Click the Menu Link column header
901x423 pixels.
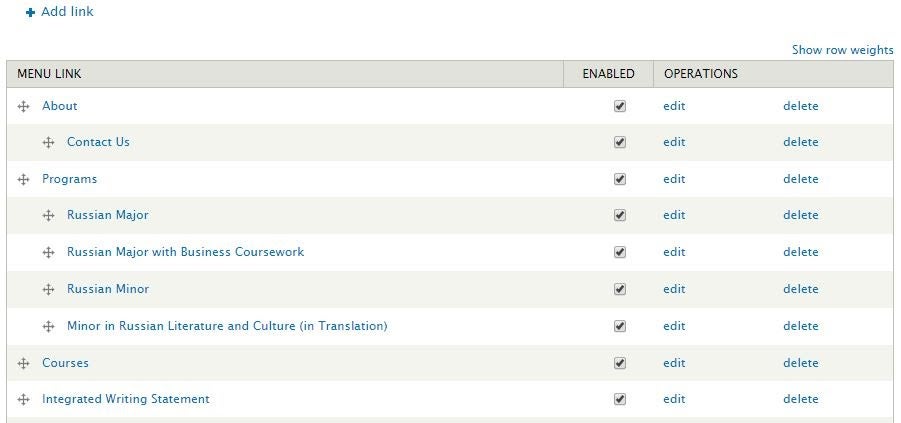[49, 74]
